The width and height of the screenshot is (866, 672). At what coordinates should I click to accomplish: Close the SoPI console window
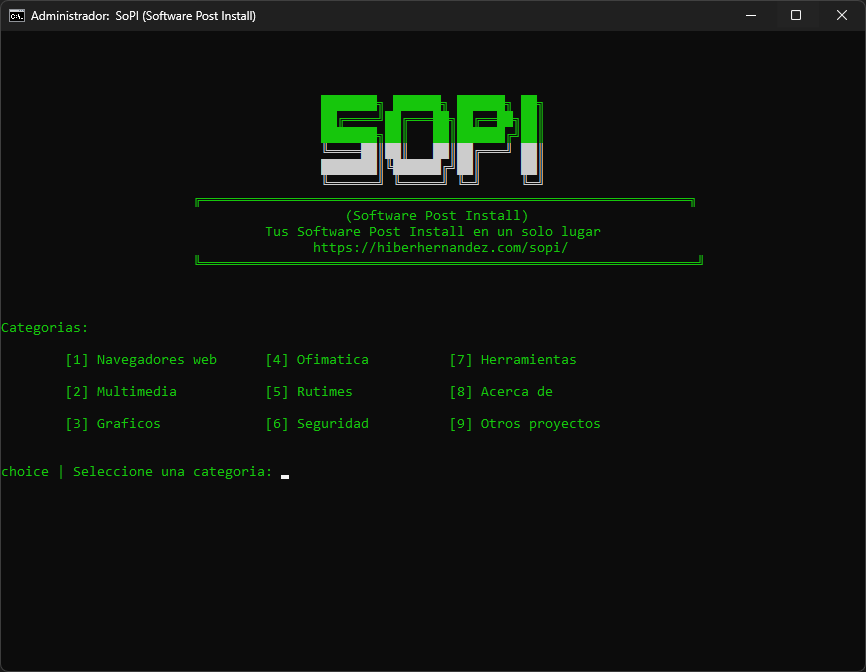(x=841, y=15)
